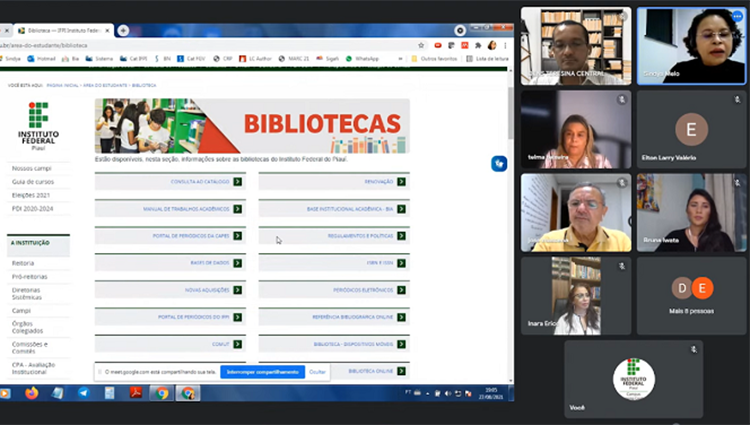Open the blue accessibility sign-language widget
Viewport: 750px width, 425px height.
[x=499, y=163]
